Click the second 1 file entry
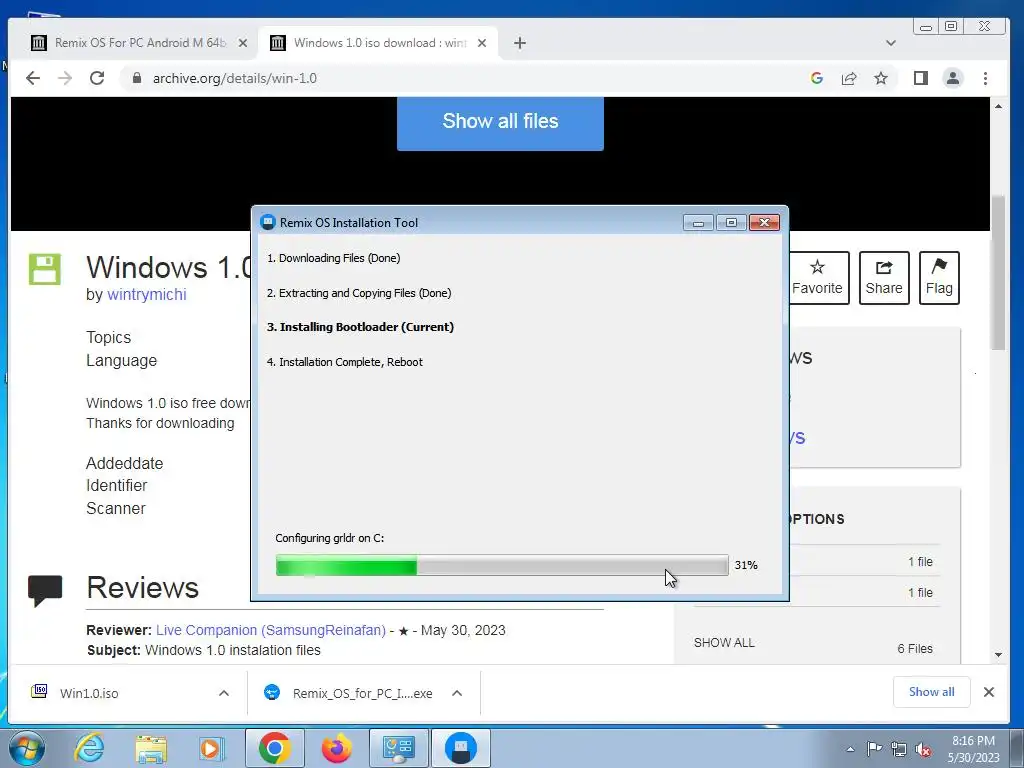The width and height of the screenshot is (1024, 768). (920, 592)
